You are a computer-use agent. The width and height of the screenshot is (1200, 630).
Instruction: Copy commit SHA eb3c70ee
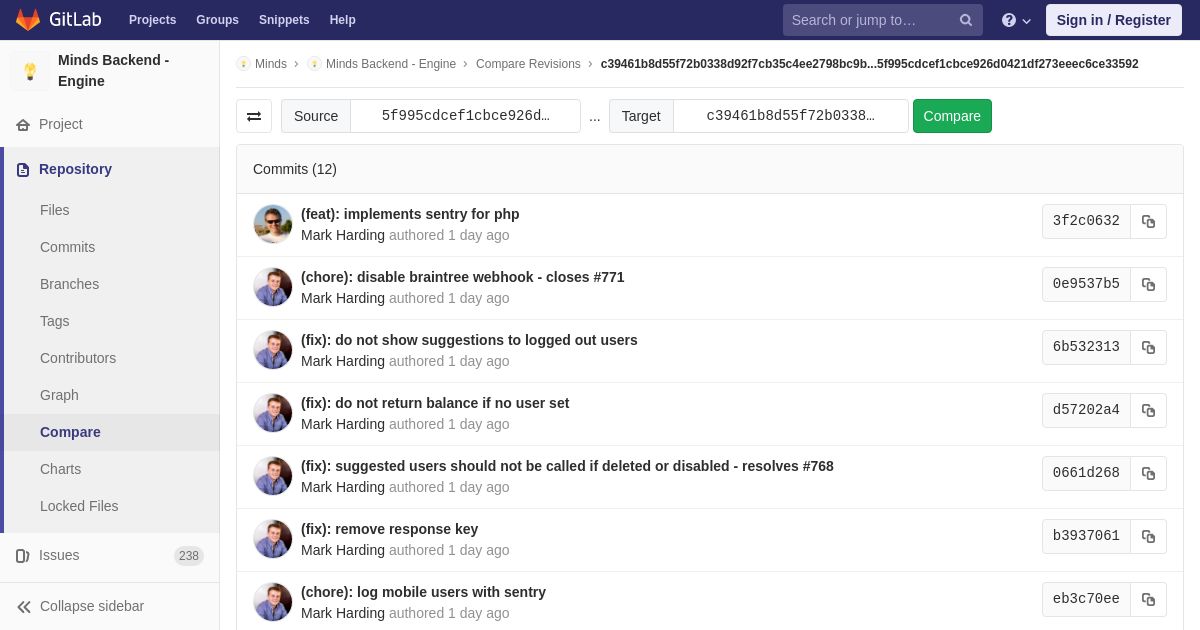click(x=1148, y=599)
